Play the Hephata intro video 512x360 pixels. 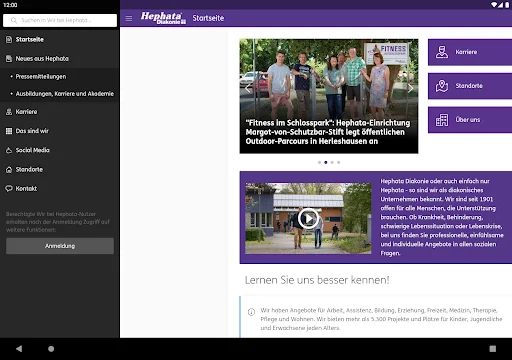[308, 218]
